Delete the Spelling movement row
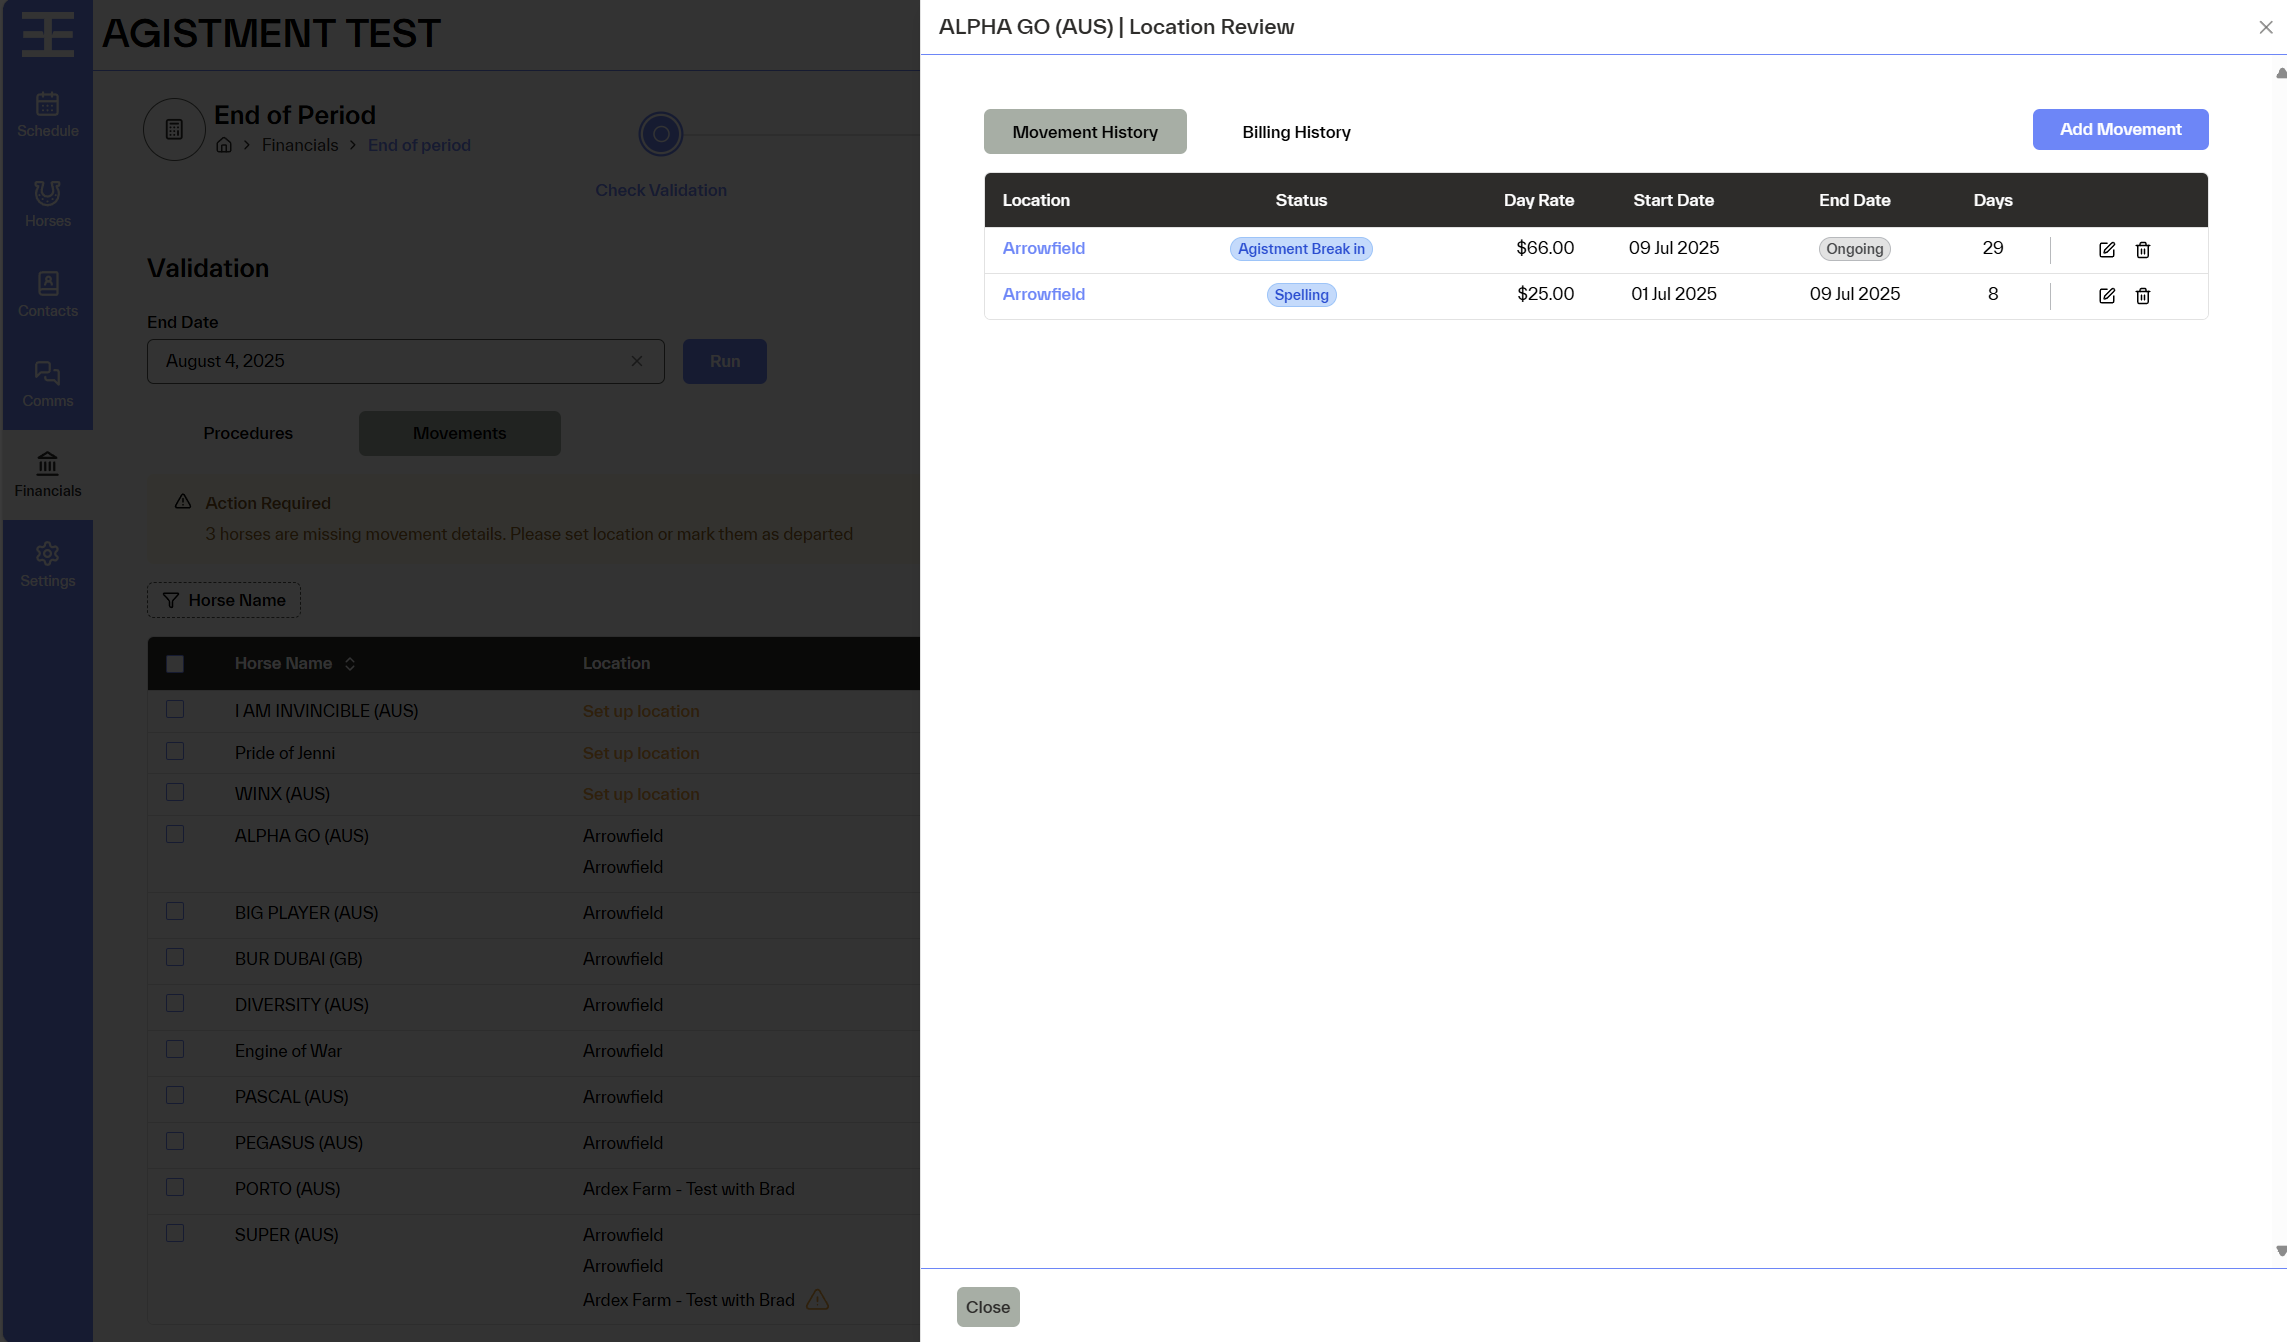 pos(2142,296)
